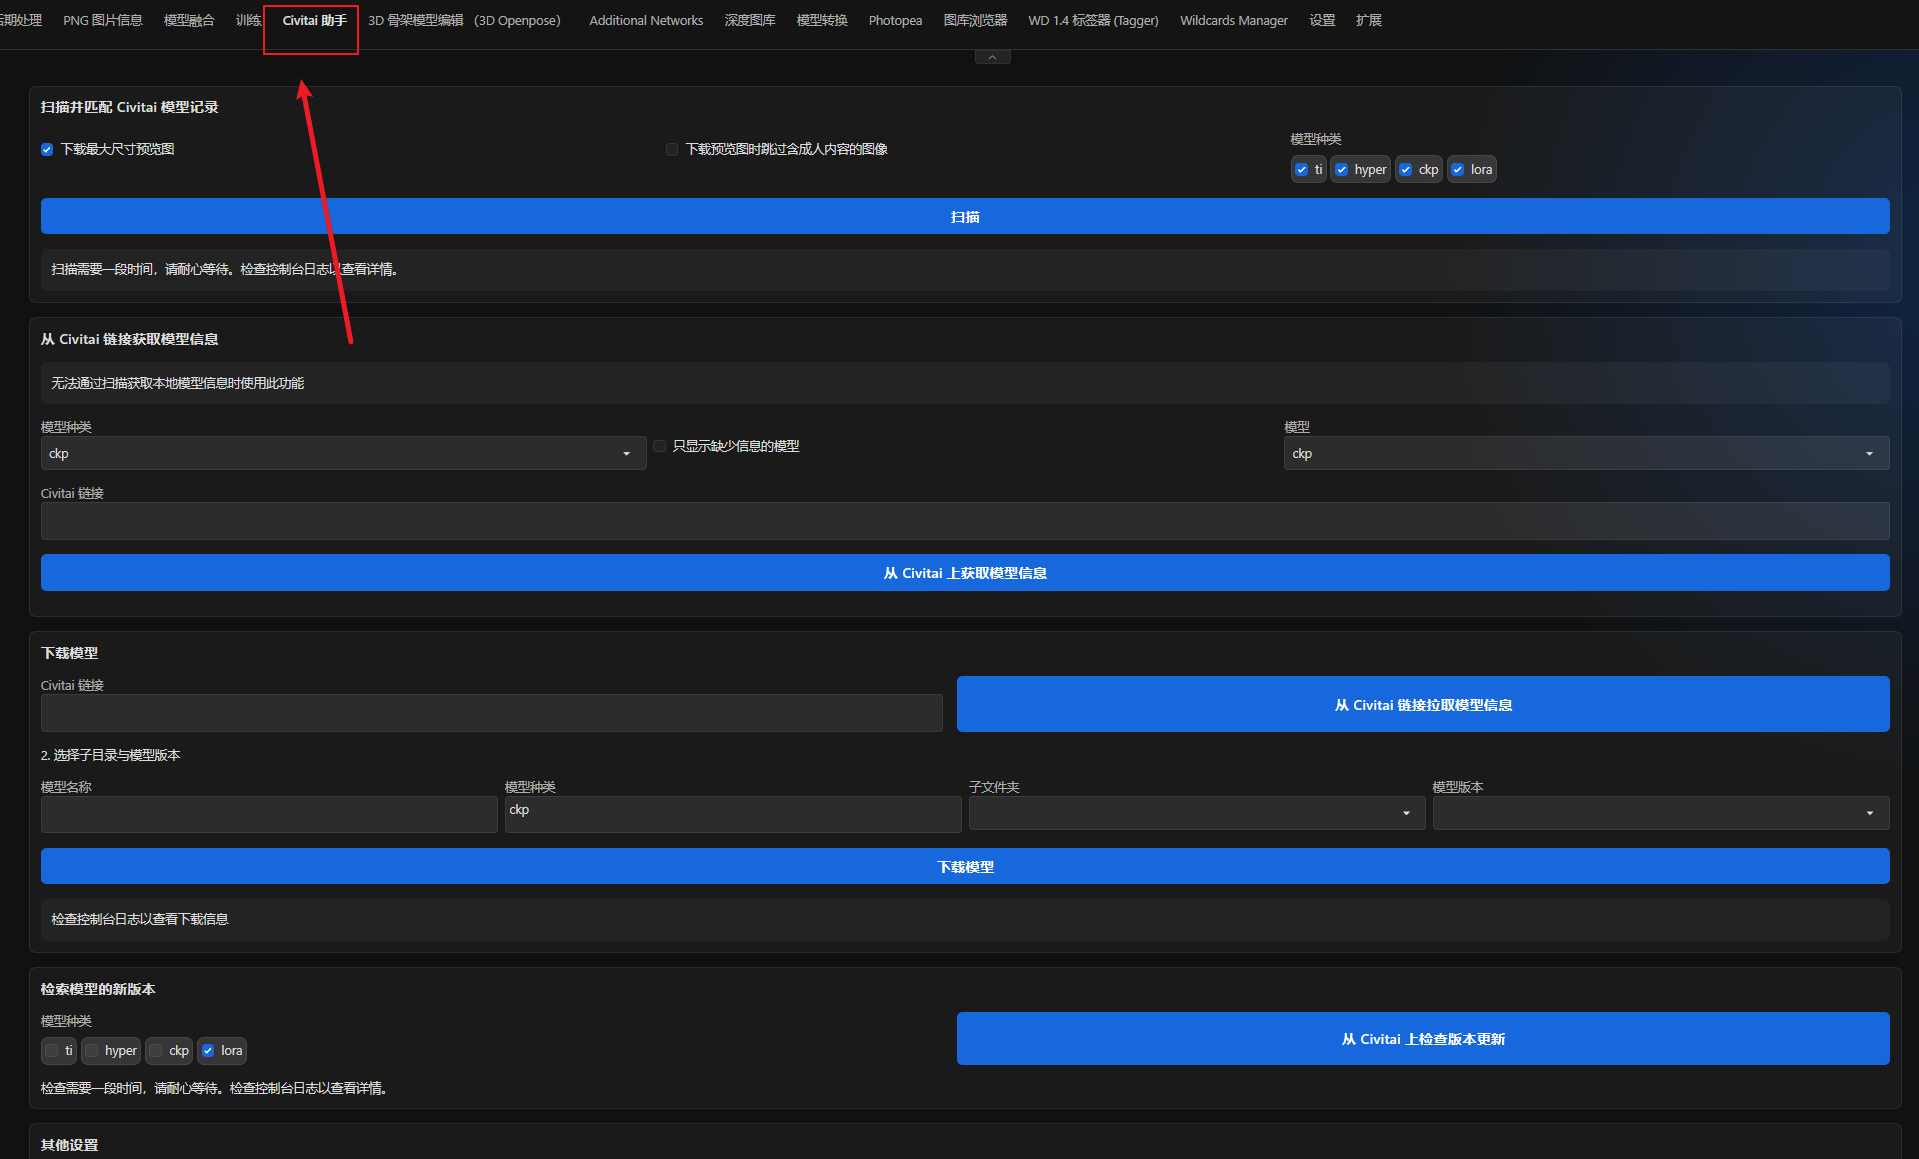This screenshot has width=1919, height=1159.
Task: Toggle the download max-size preview checkbox
Action: point(47,149)
